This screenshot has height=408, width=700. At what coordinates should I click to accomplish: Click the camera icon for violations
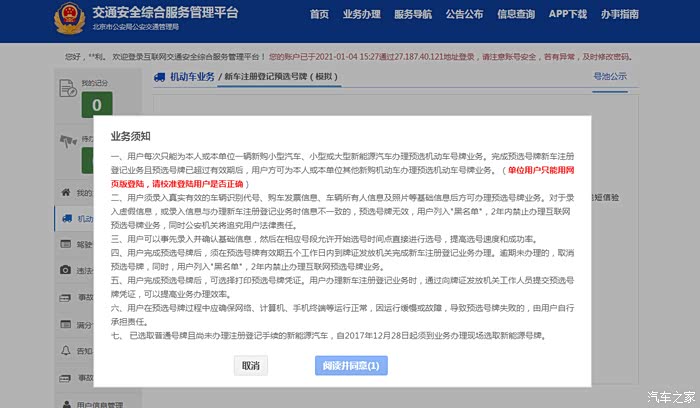[x=67, y=271]
